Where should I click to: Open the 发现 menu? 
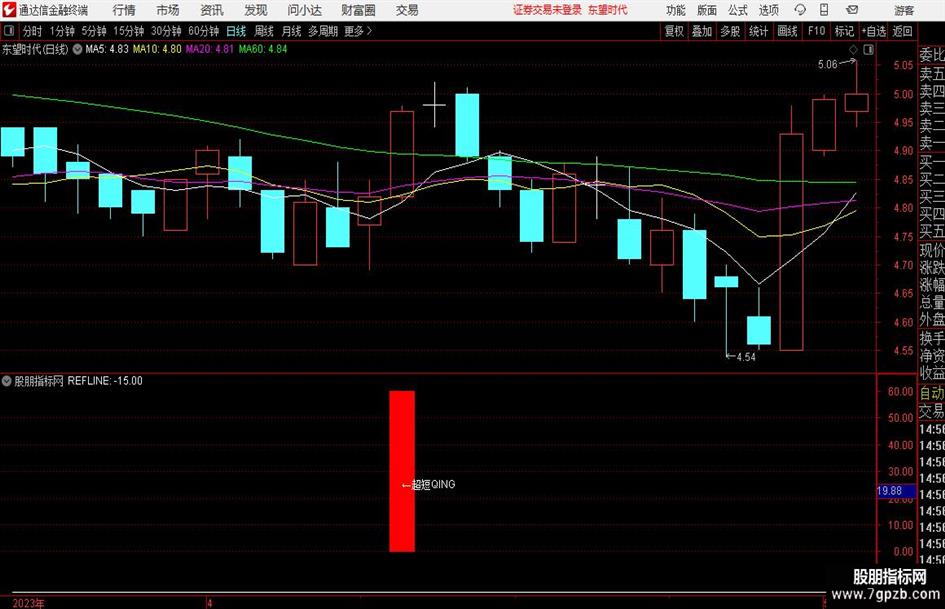(256, 10)
